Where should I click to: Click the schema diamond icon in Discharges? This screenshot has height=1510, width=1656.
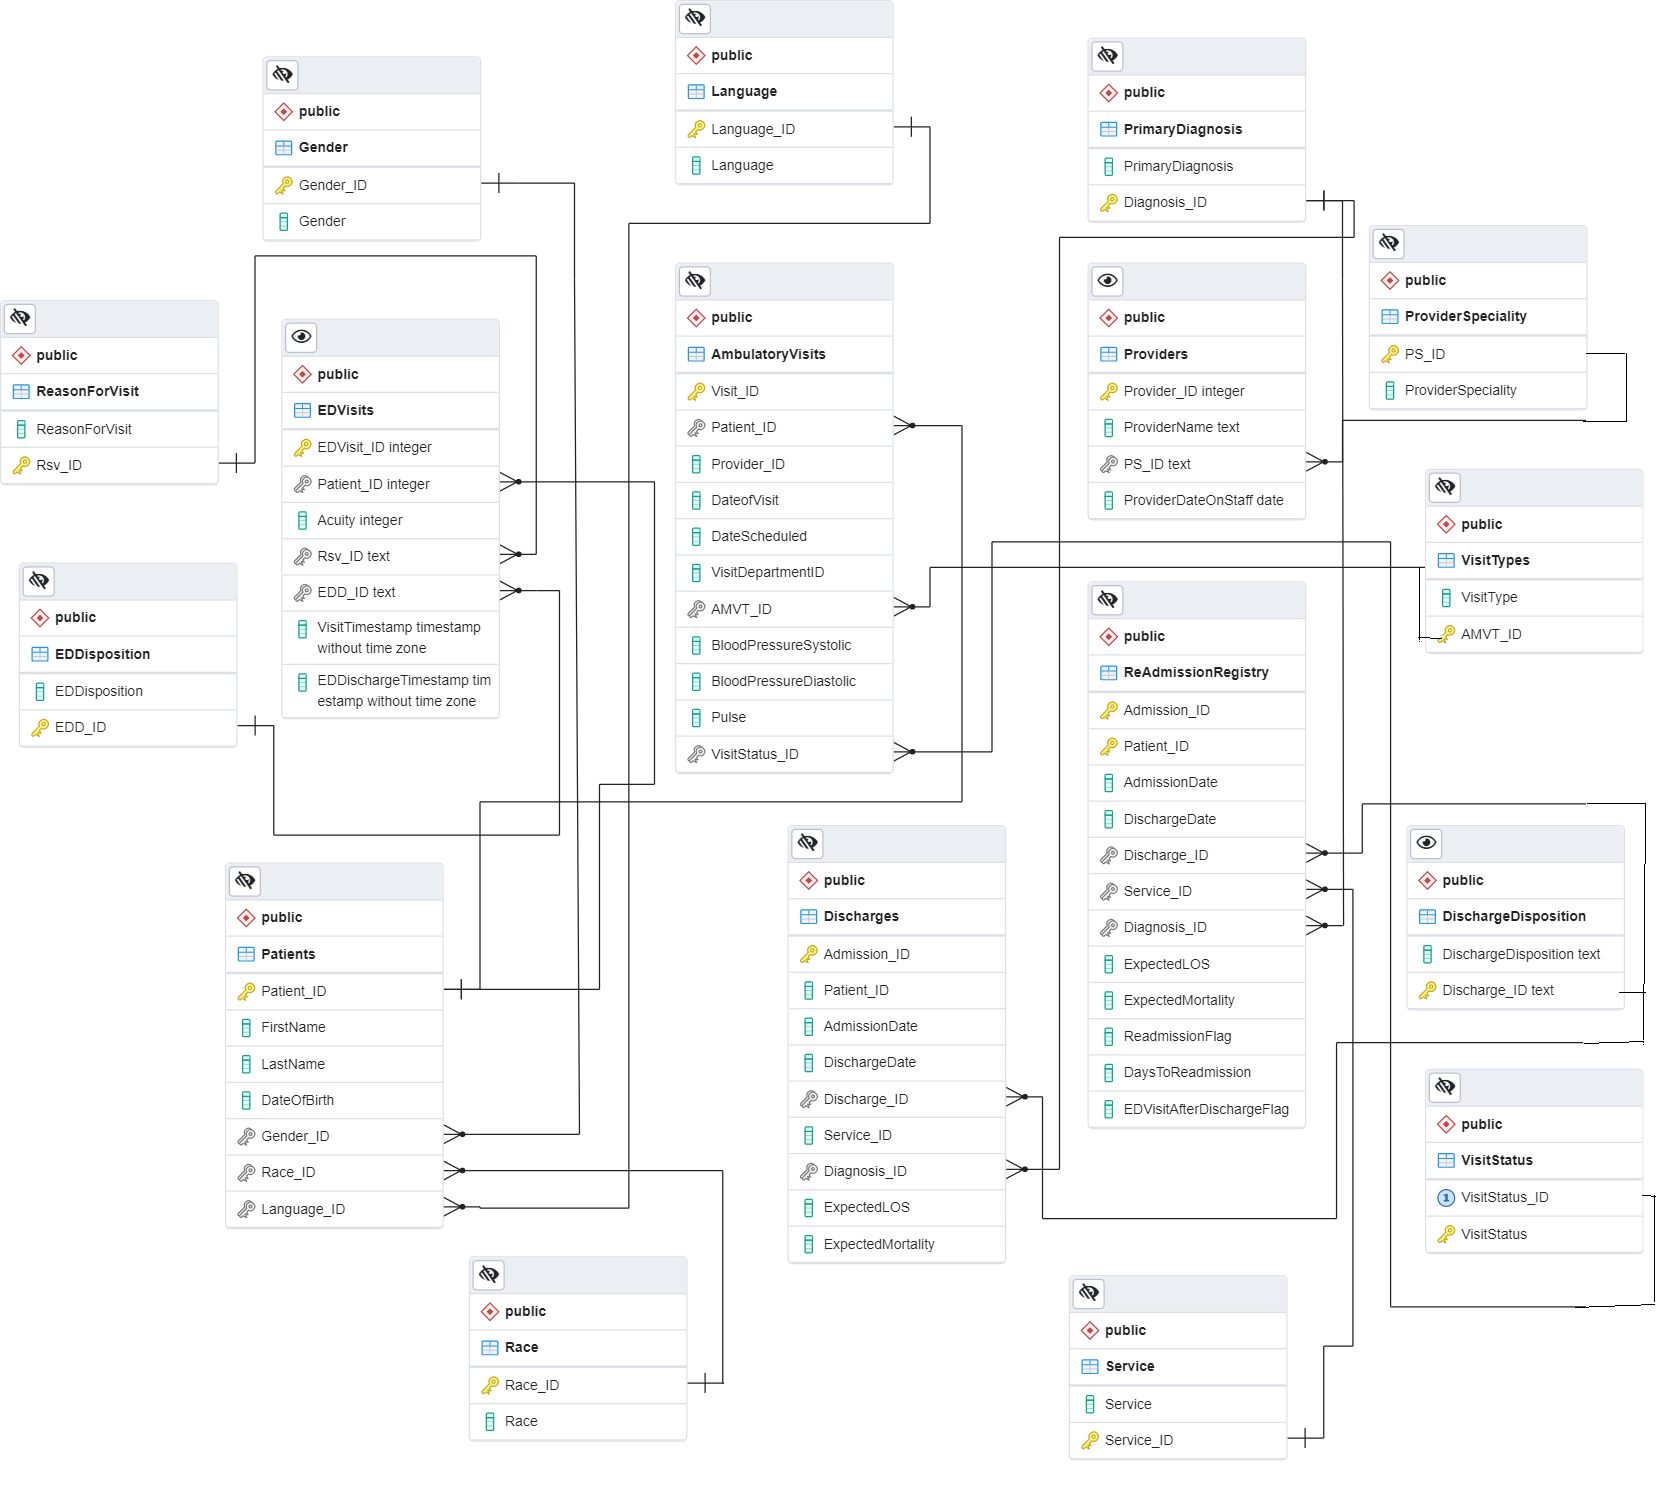808,880
